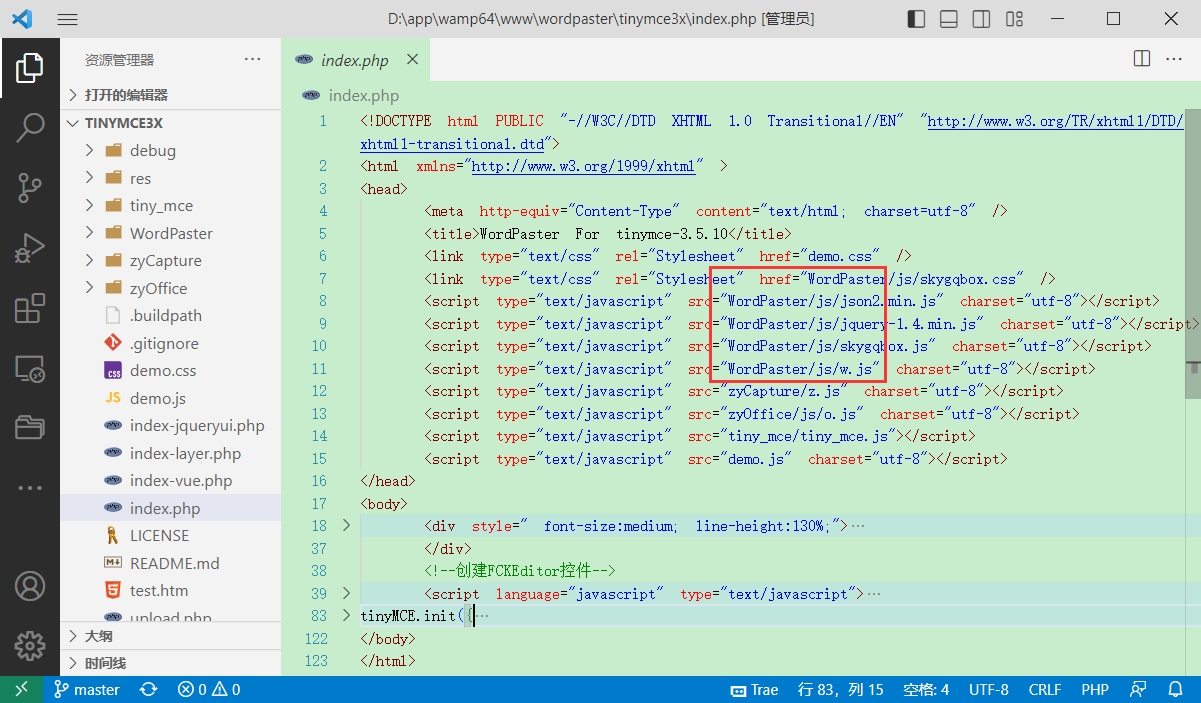1201x703 pixels.
Task: Expand the WordPaster folder
Action: tap(171, 233)
